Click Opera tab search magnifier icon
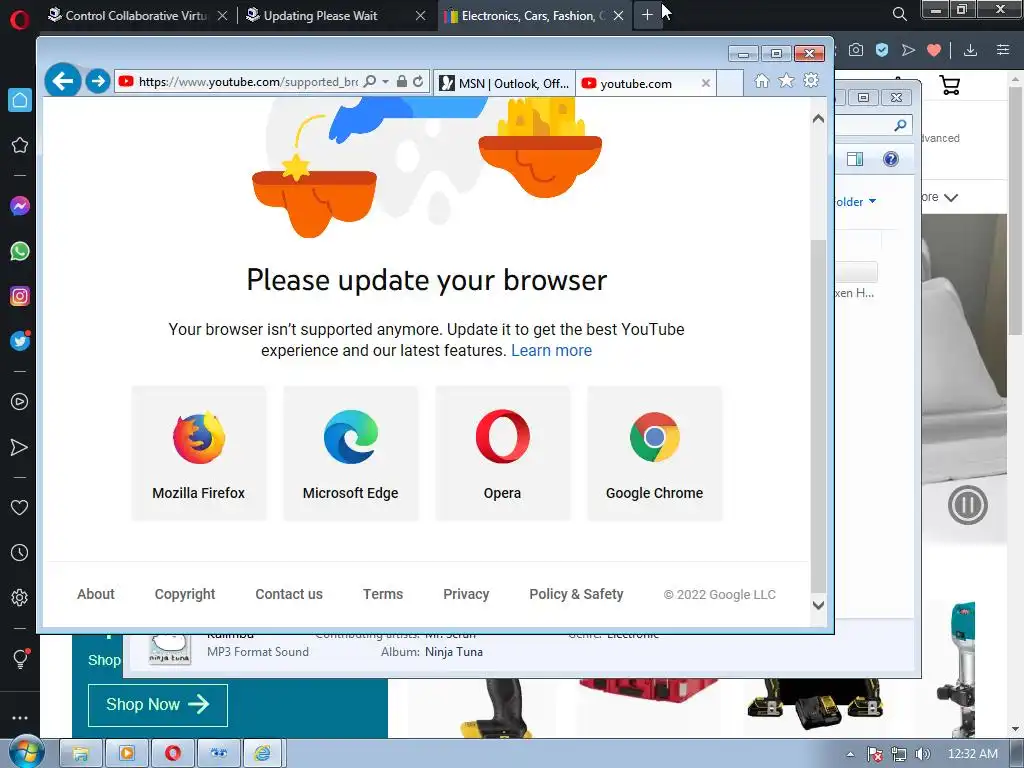1024x768 pixels. (899, 14)
